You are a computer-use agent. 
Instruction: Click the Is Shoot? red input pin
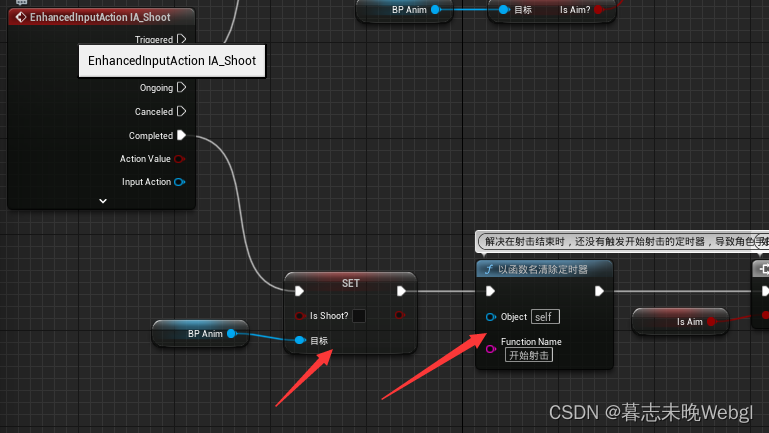pos(300,316)
